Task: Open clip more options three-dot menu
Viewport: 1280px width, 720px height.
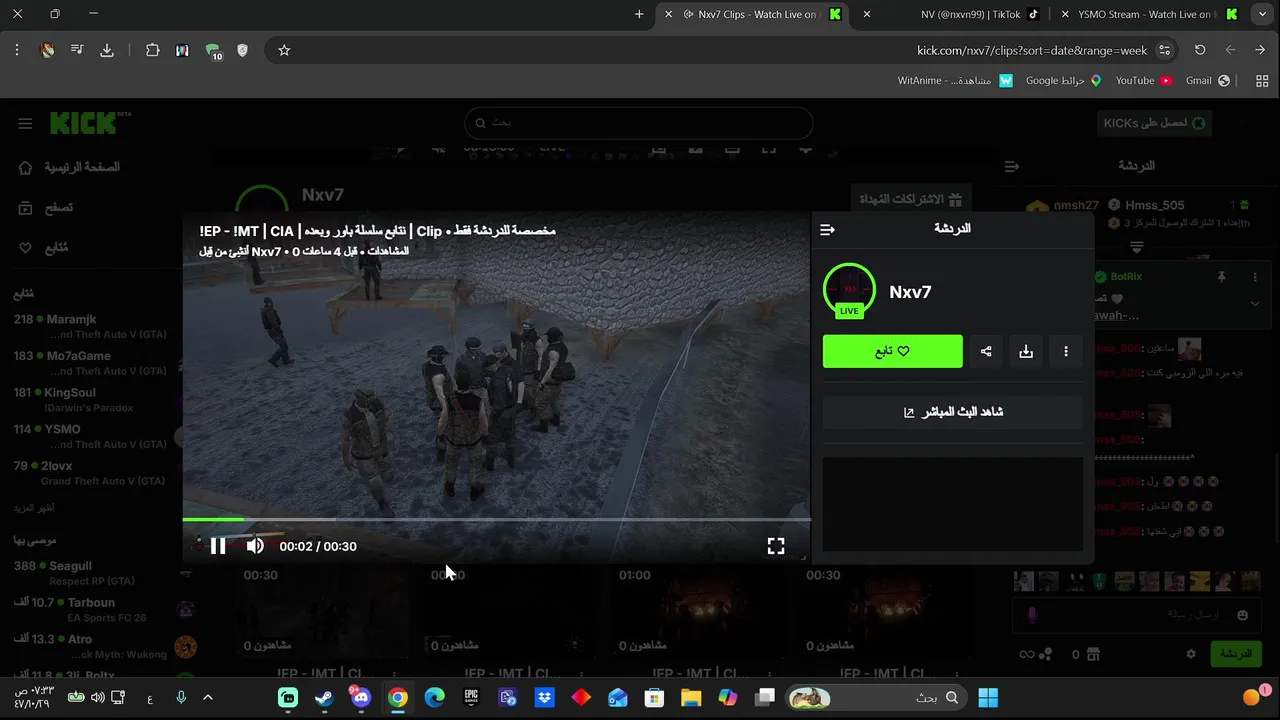Action: 1066,351
